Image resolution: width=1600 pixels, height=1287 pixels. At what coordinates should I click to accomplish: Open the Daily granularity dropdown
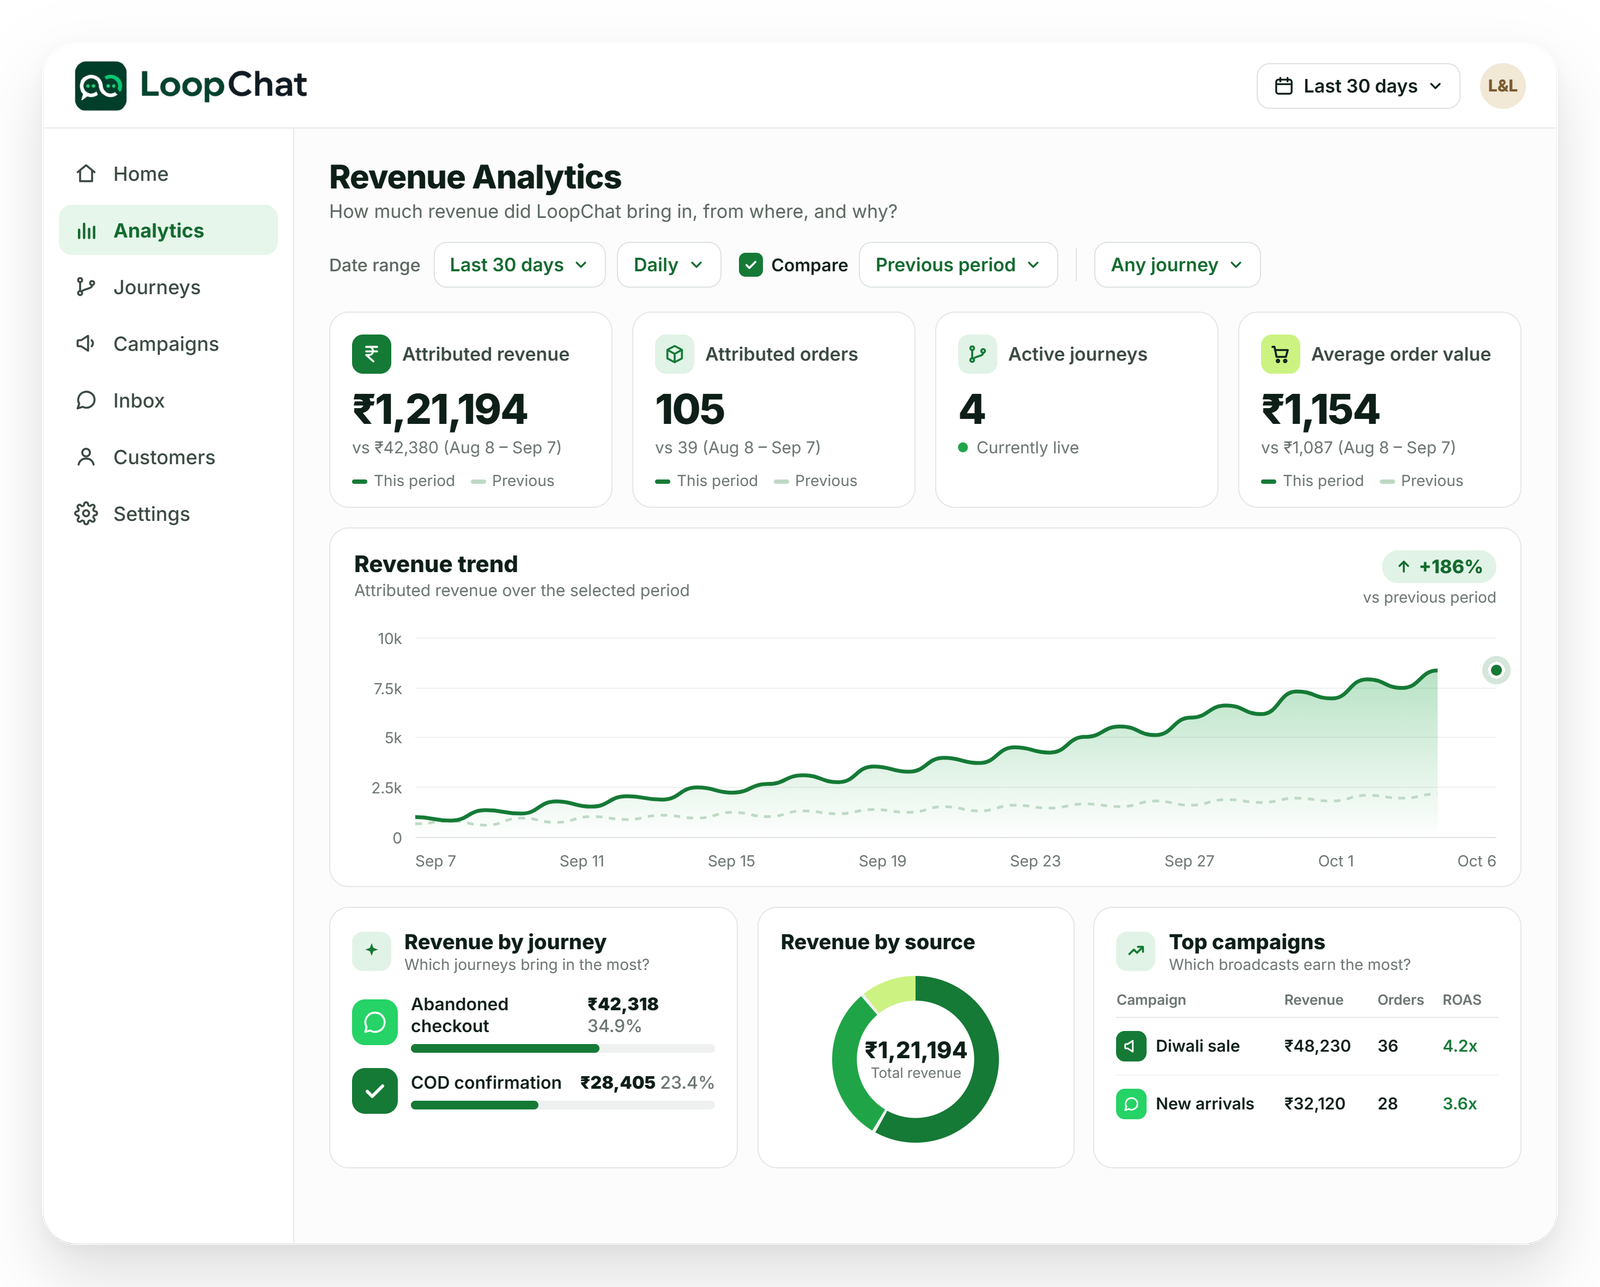[x=669, y=265]
